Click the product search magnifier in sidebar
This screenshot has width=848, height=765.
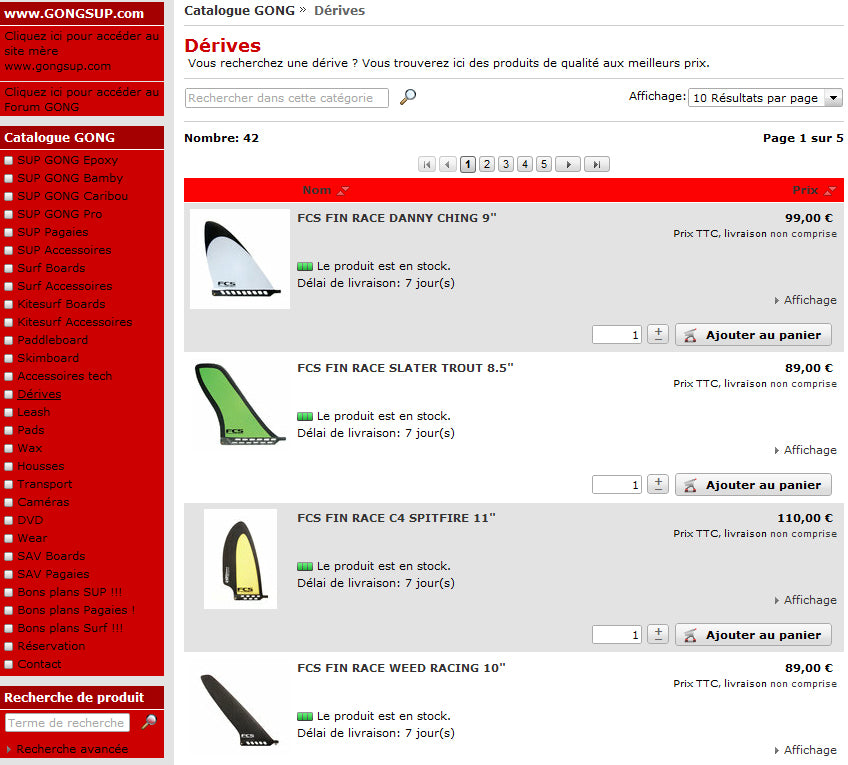pyautogui.click(x=149, y=722)
